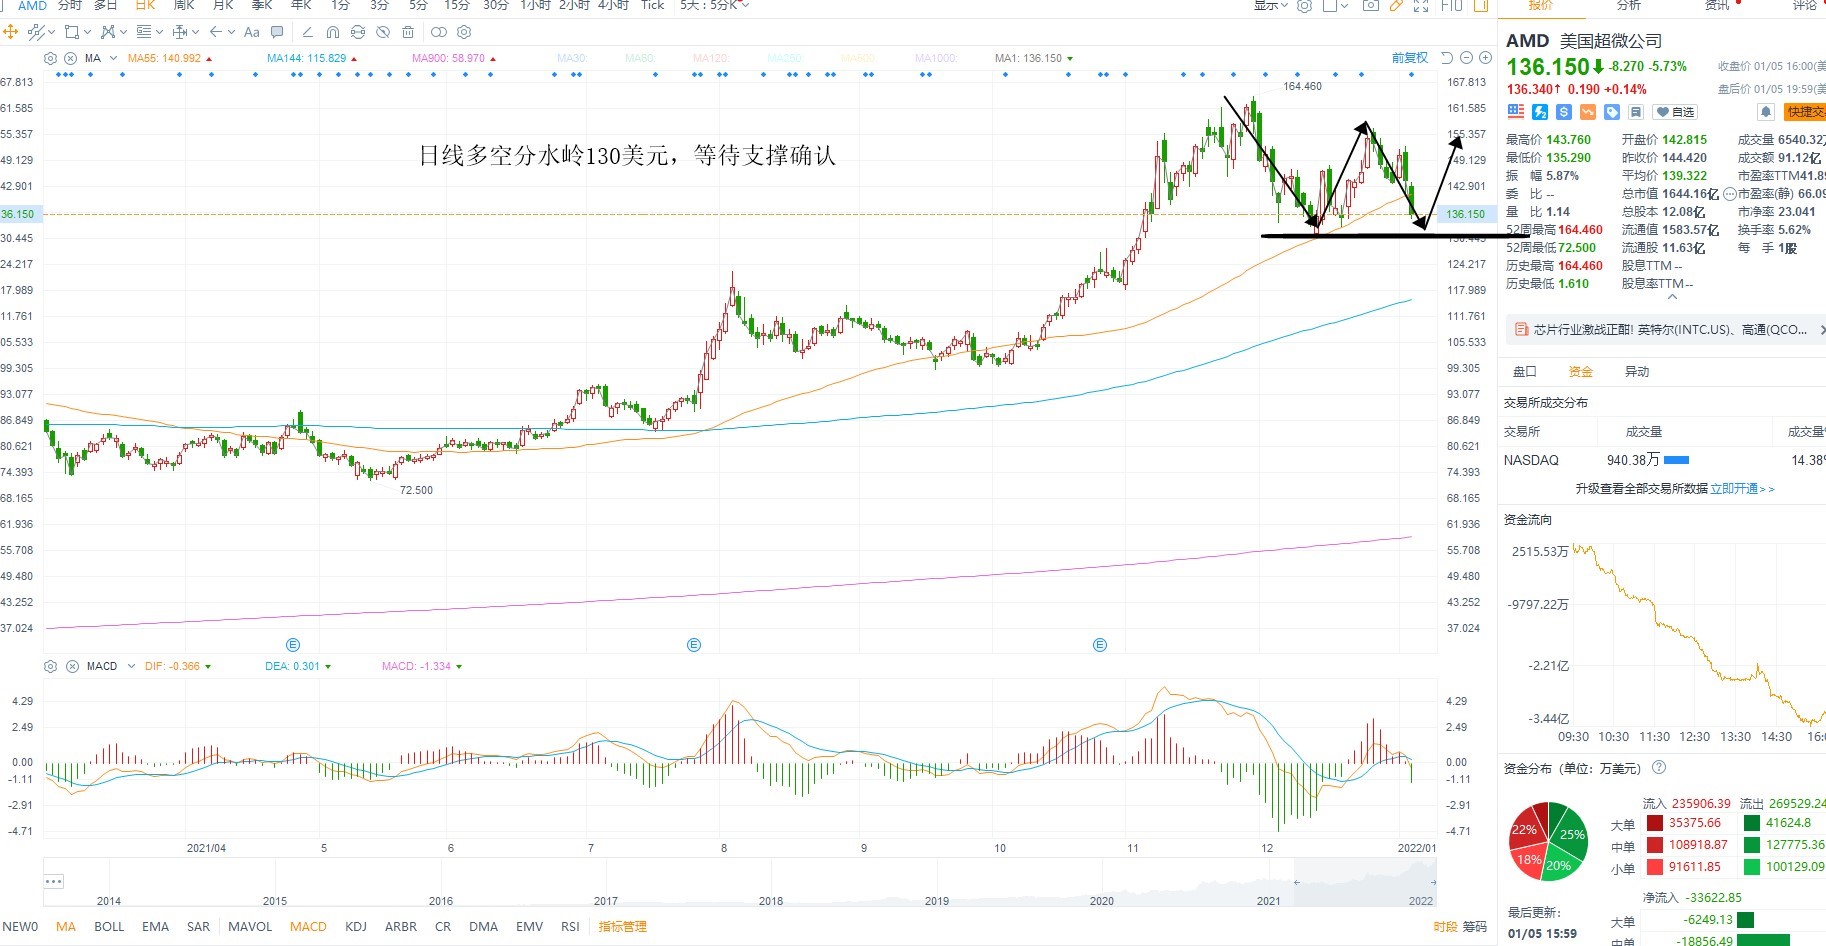Switch to 30分 timeframe
The height and width of the screenshot is (946, 1826).
click(496, 5)
